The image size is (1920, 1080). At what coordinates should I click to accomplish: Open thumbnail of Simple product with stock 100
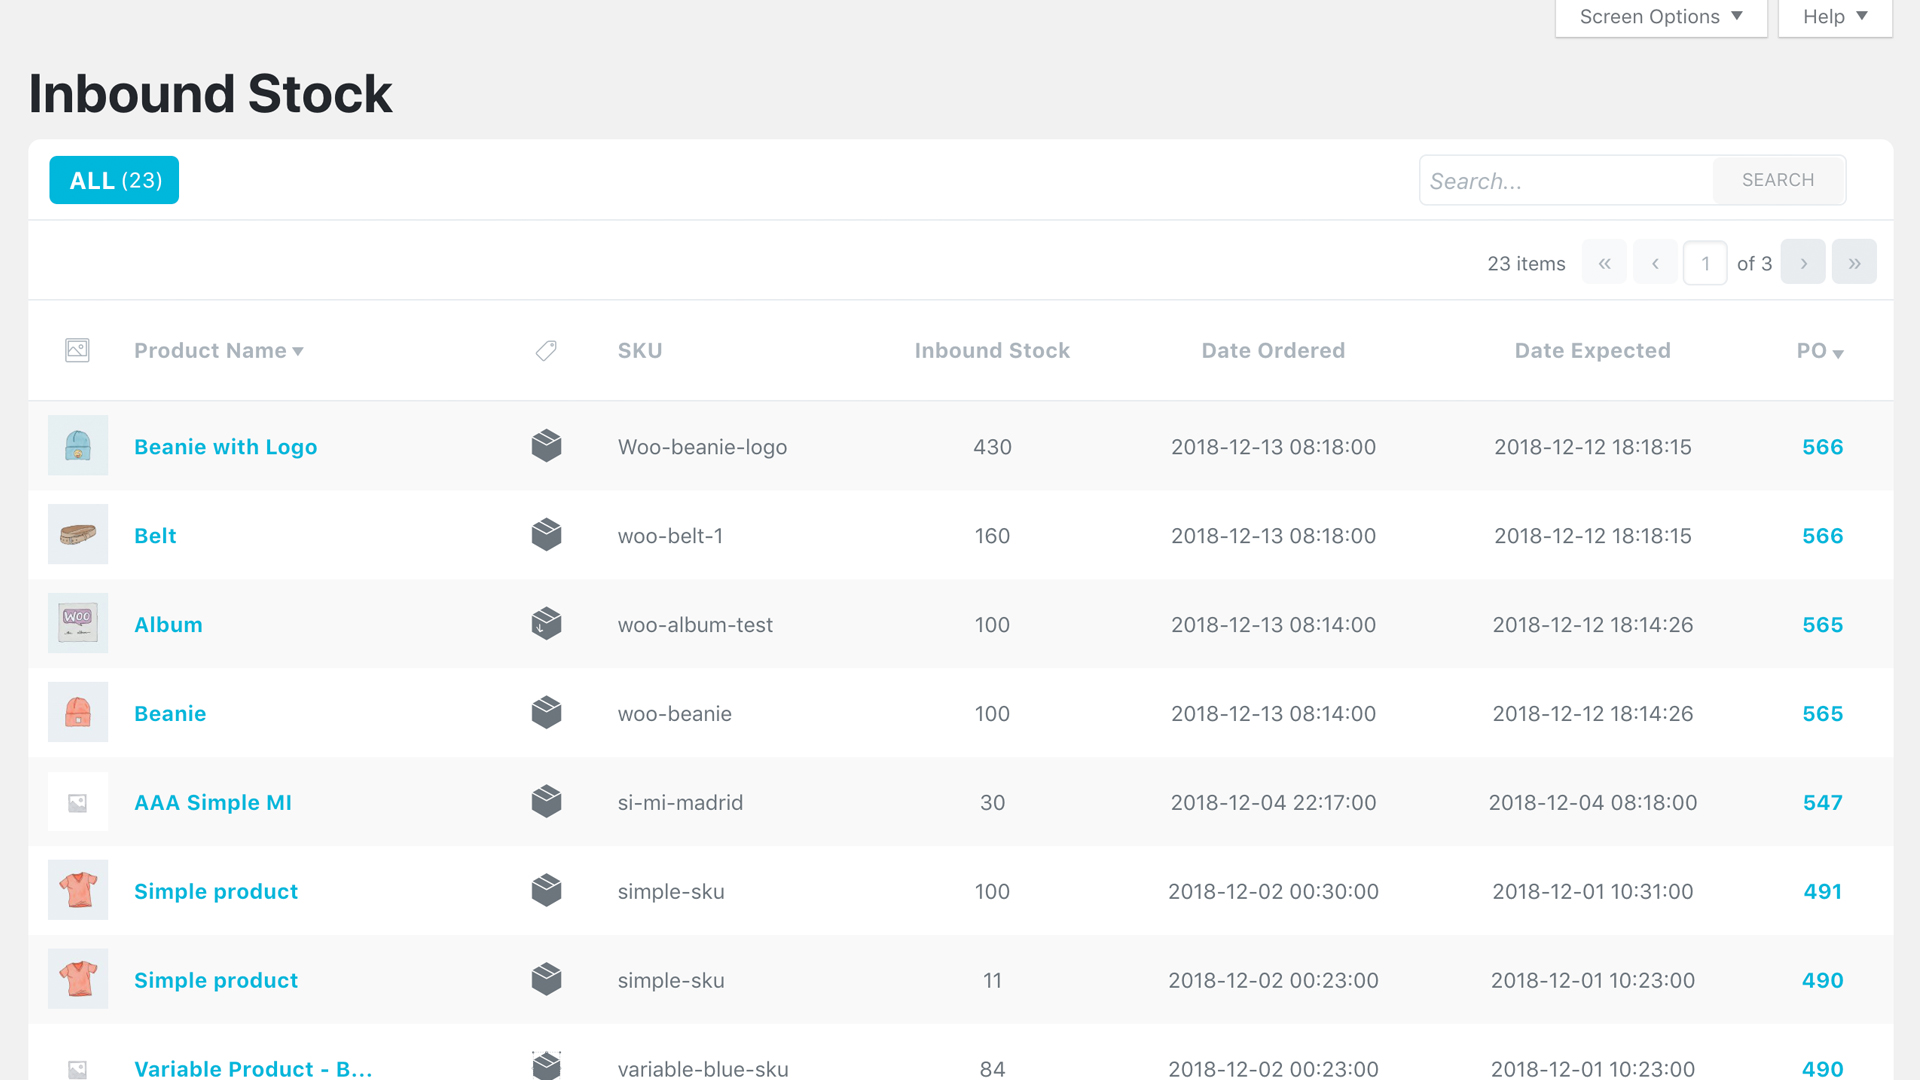78,890
